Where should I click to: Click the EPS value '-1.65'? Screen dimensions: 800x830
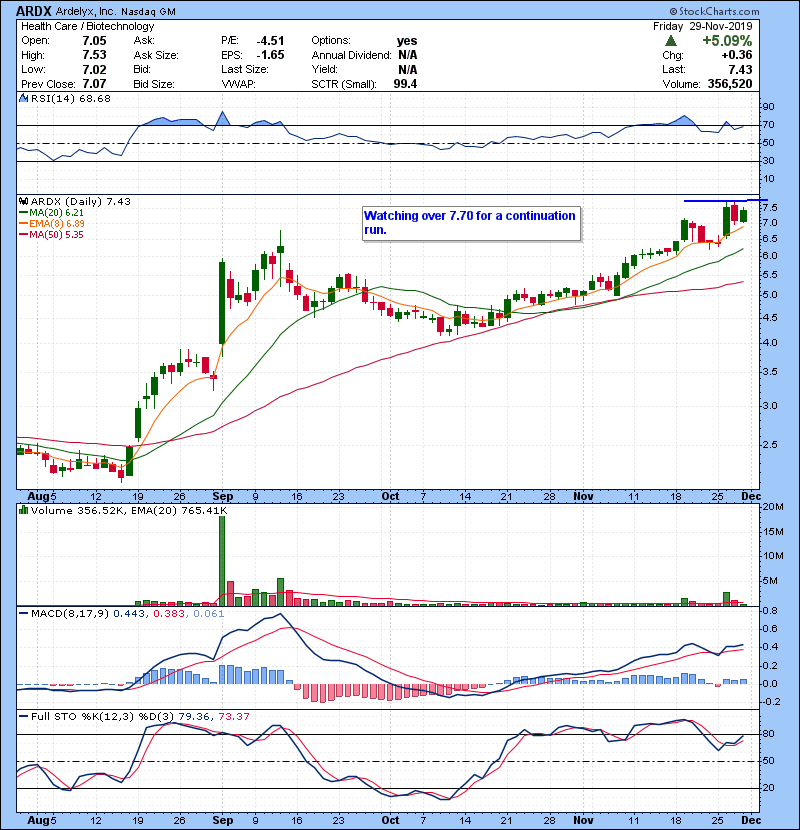[270, 55]
